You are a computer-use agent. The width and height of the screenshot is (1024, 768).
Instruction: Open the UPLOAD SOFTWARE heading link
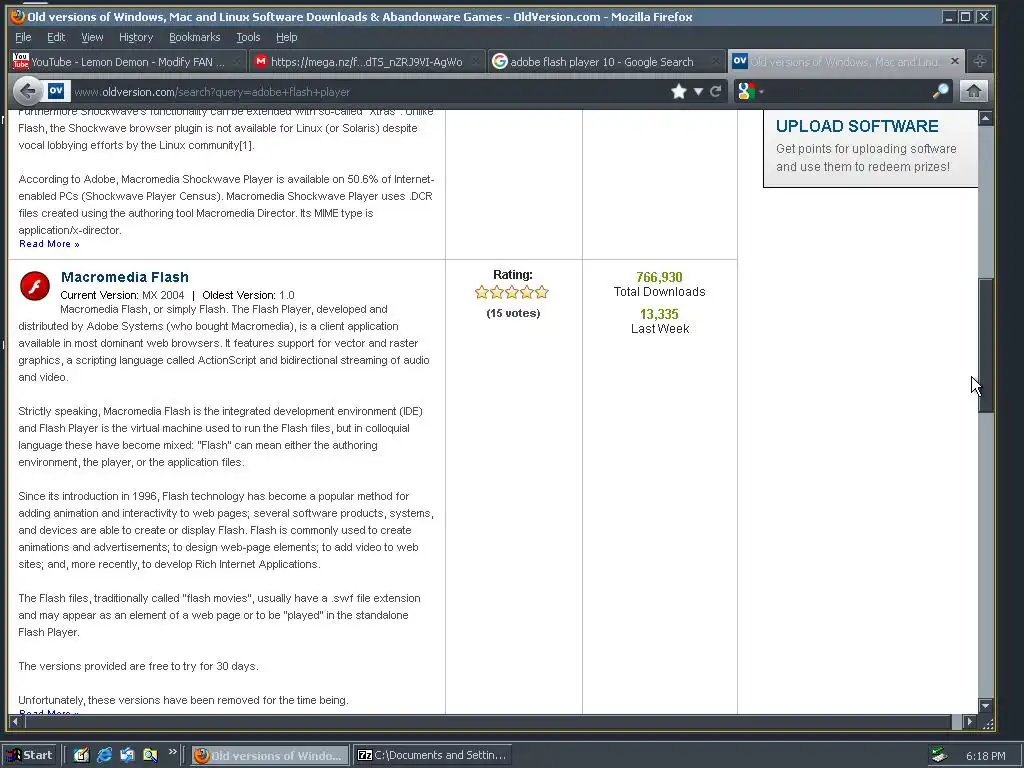pyautogui.click(x=857, y=126)
